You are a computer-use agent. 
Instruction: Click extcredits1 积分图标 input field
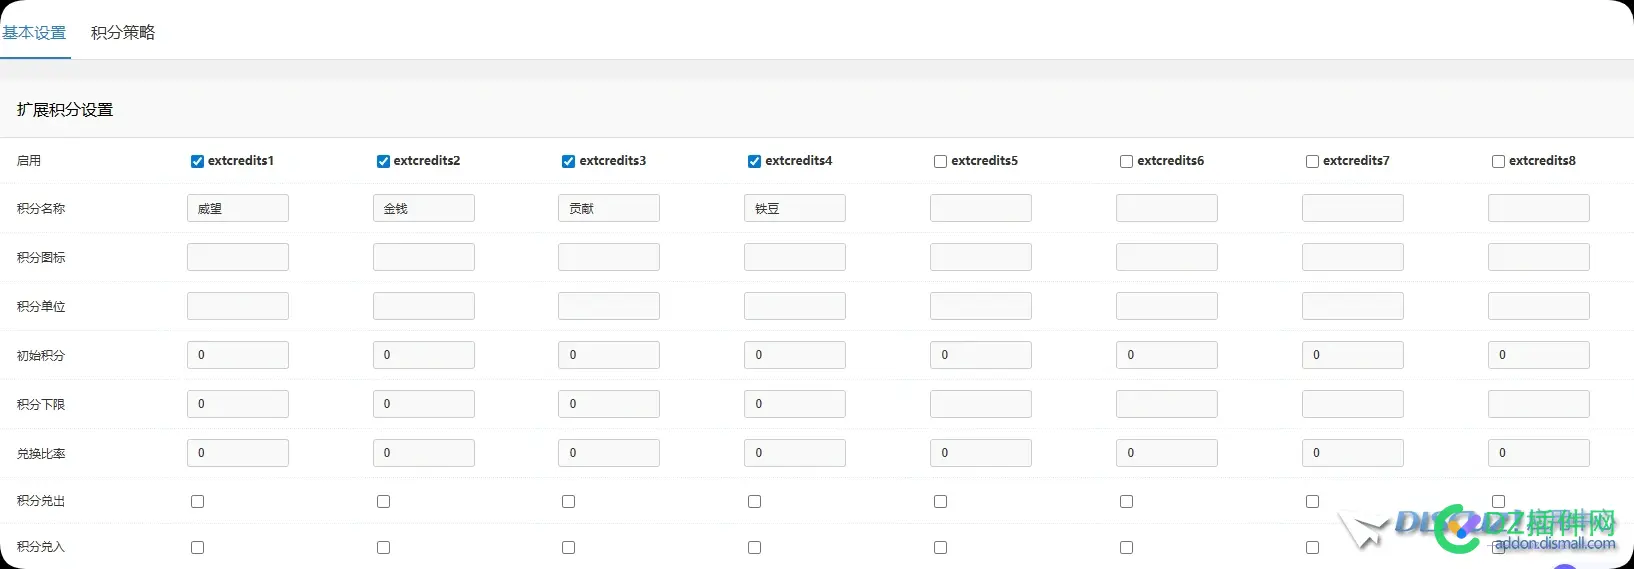point(238,257)
